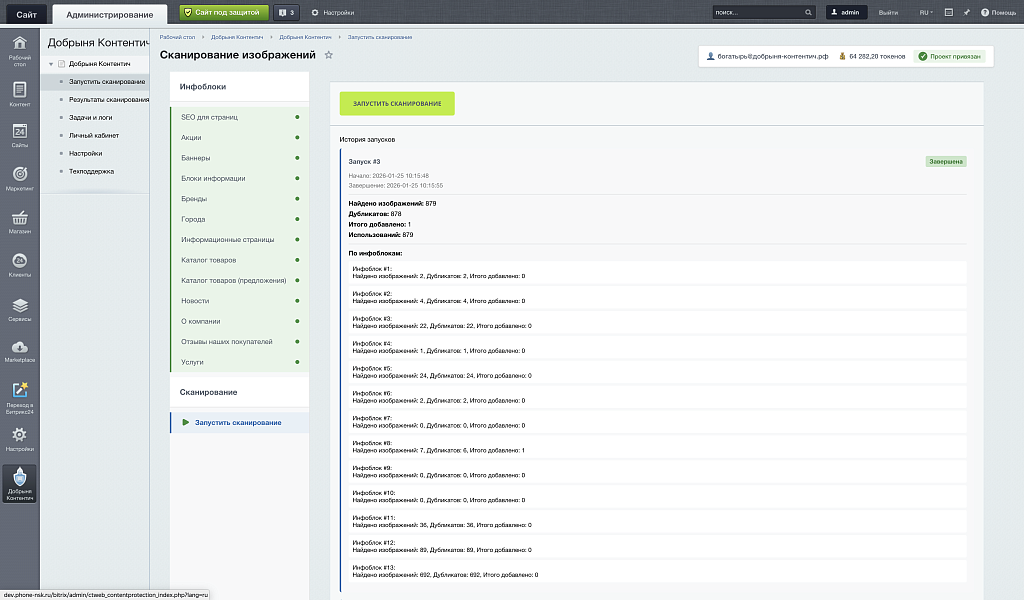Add page to favorites with star icon
The height and width of the screenshot is (600, 1024).
pyautogui.click(x=328, y=55)
